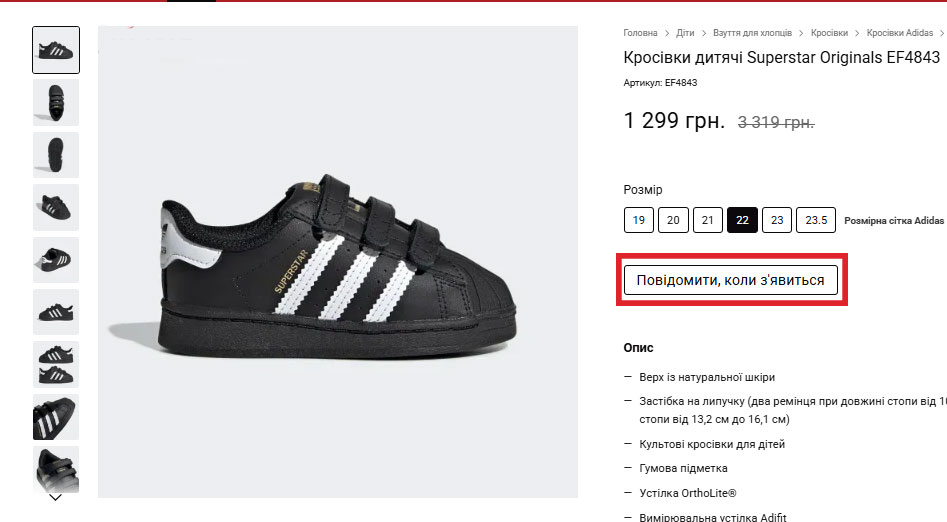This screenshot has height=522, width=947.
Task: Click the 'Повідомити, коли з'явиться' button
Action: point(730,280)
